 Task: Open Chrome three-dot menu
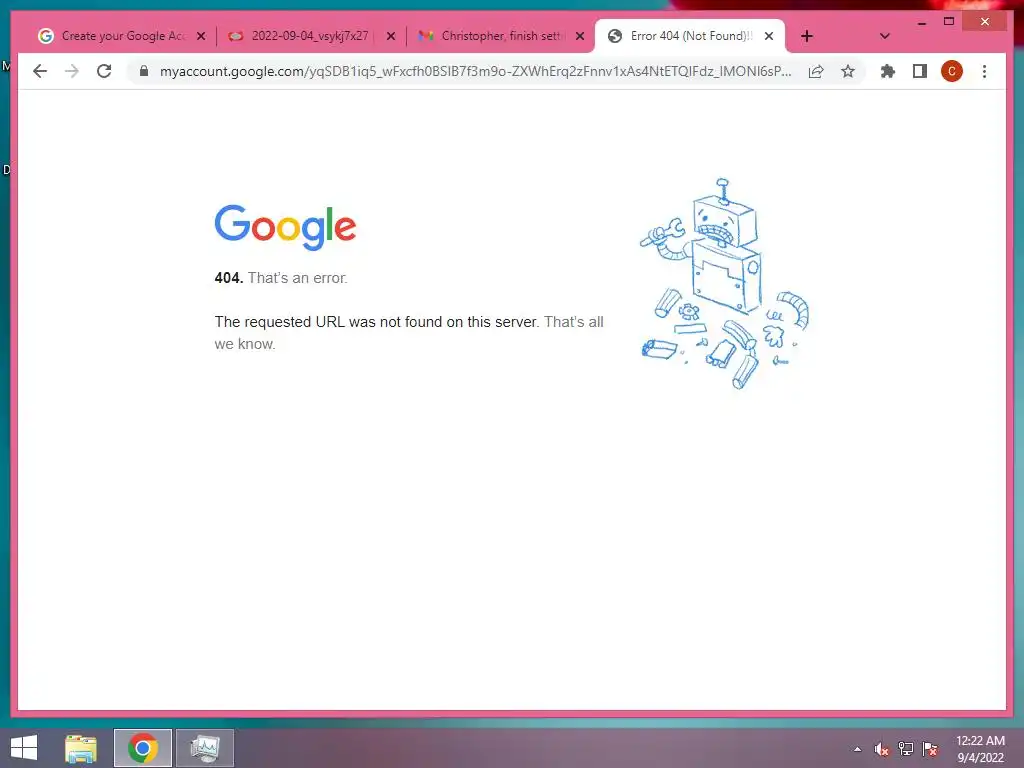pos(984,71)
